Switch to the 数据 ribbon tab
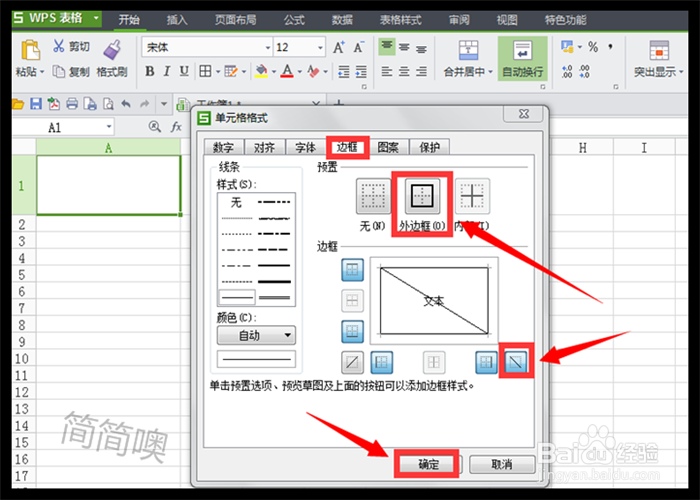The image size is (700, 500). tap(342, 20)
